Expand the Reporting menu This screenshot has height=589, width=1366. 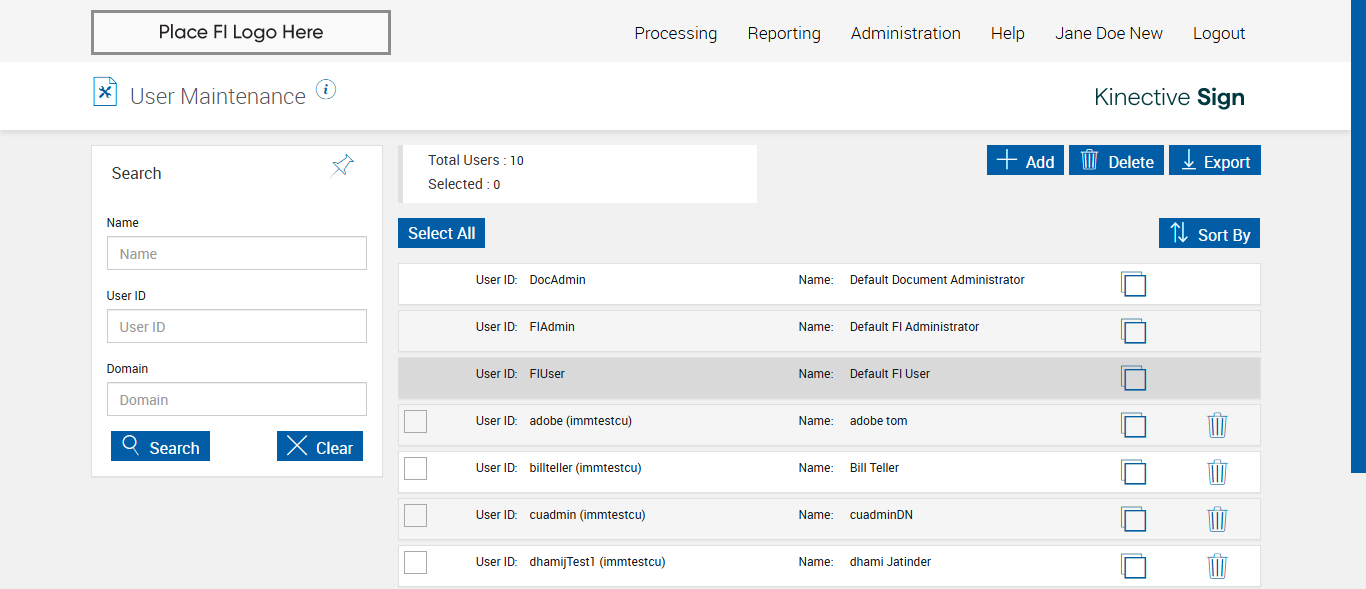pos(784,33)
